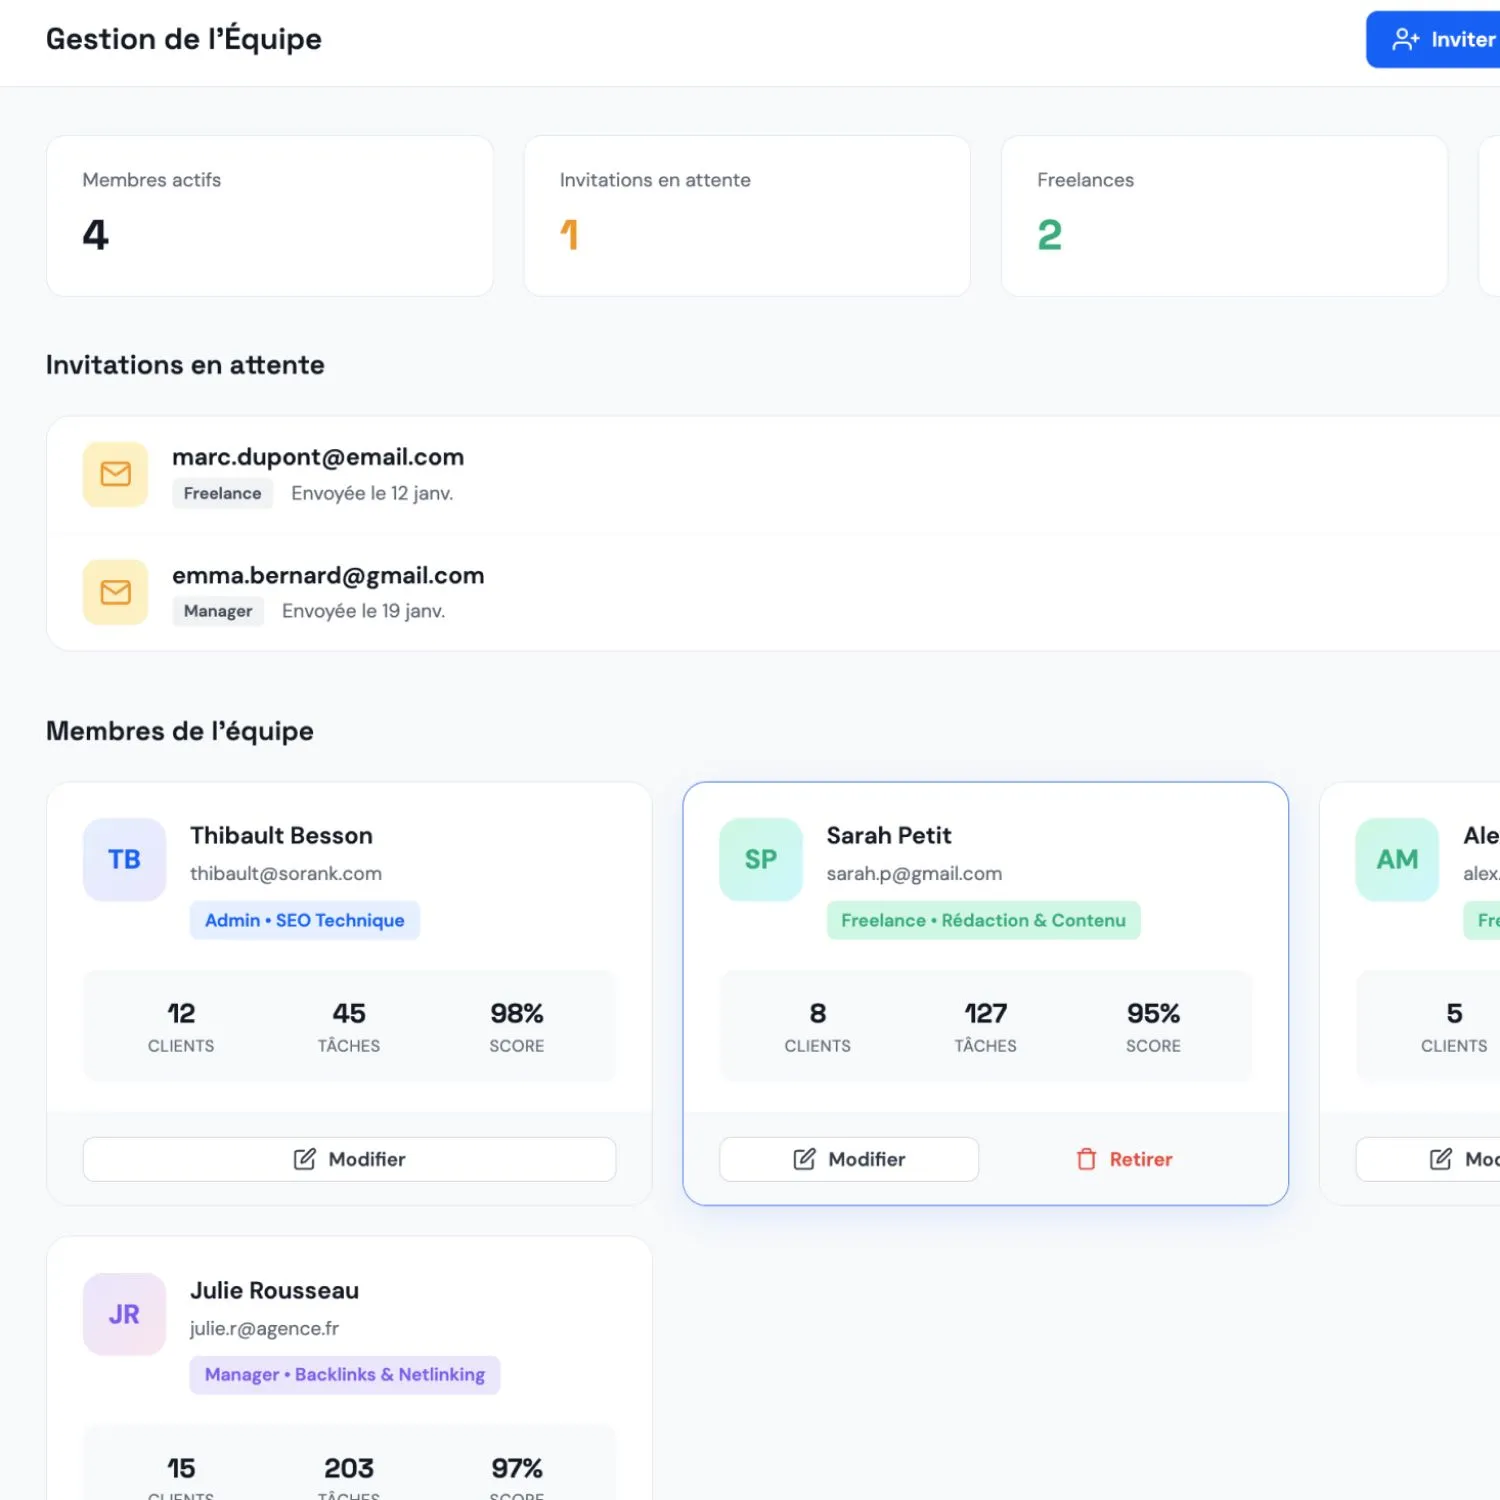
Task: Click Modifier on Sarah Petit's card
Action: coord(849,1159)
